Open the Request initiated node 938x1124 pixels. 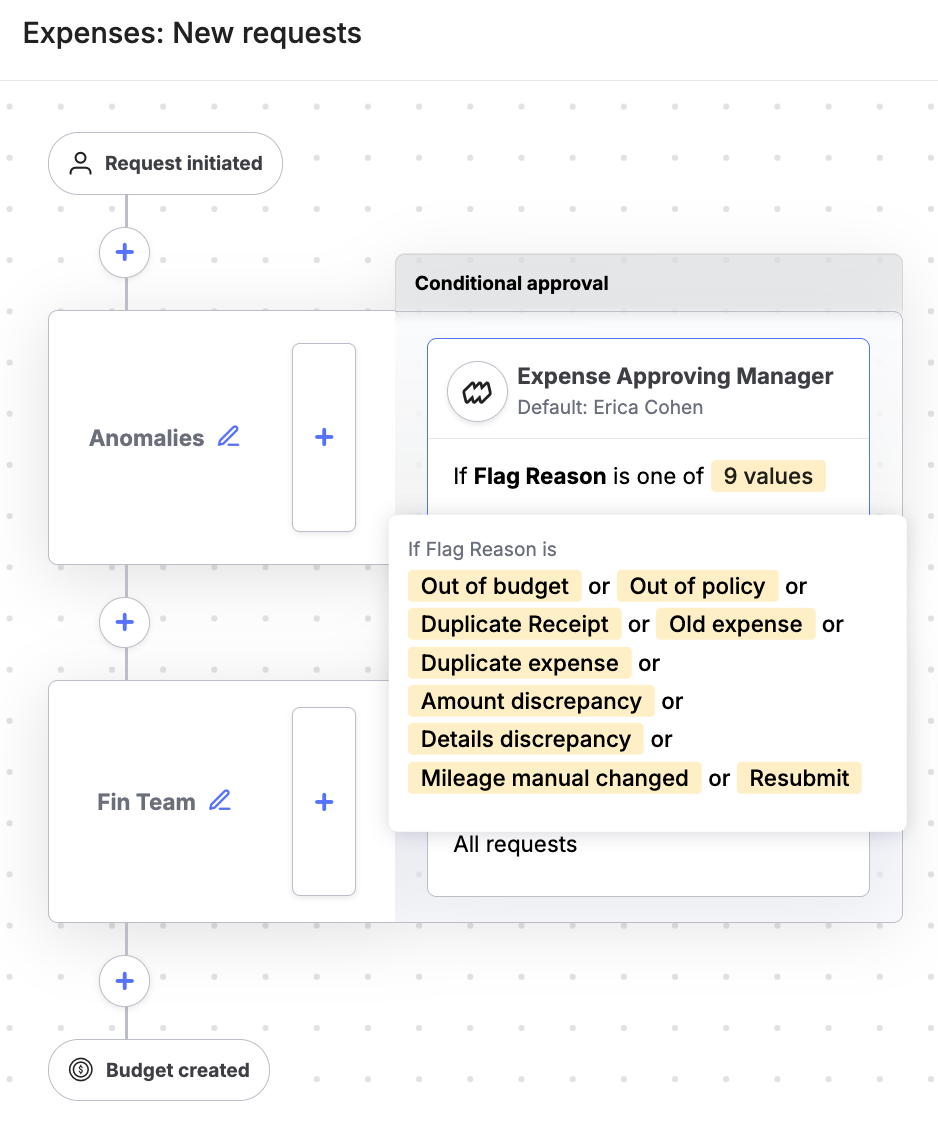166,163
